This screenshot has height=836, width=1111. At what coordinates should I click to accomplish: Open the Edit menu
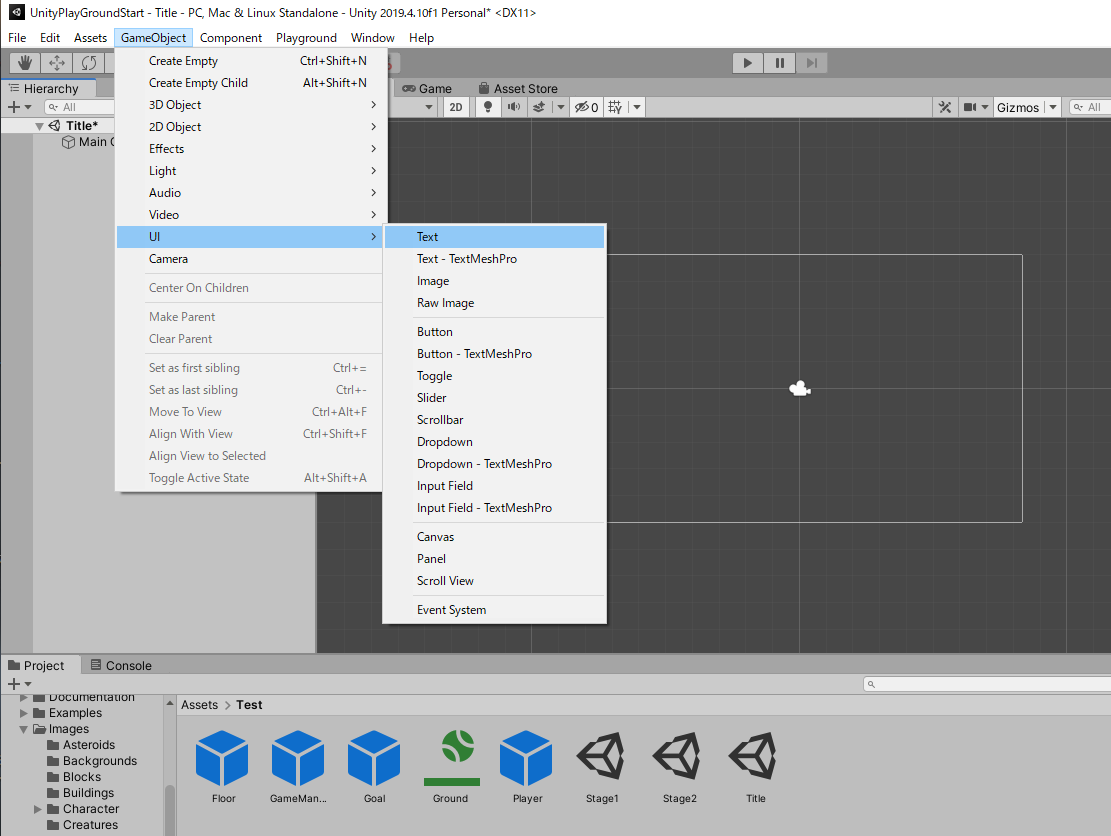pos(50,38)
